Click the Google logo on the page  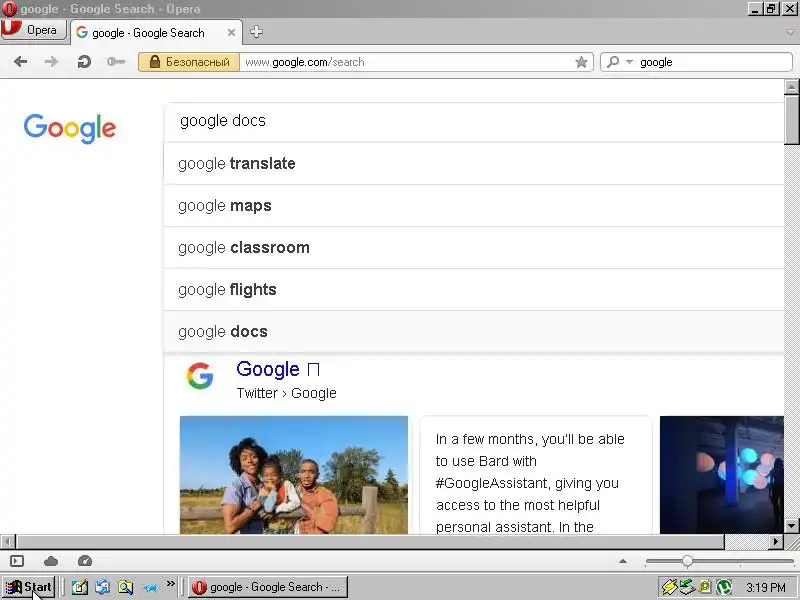tap(70, 128)
